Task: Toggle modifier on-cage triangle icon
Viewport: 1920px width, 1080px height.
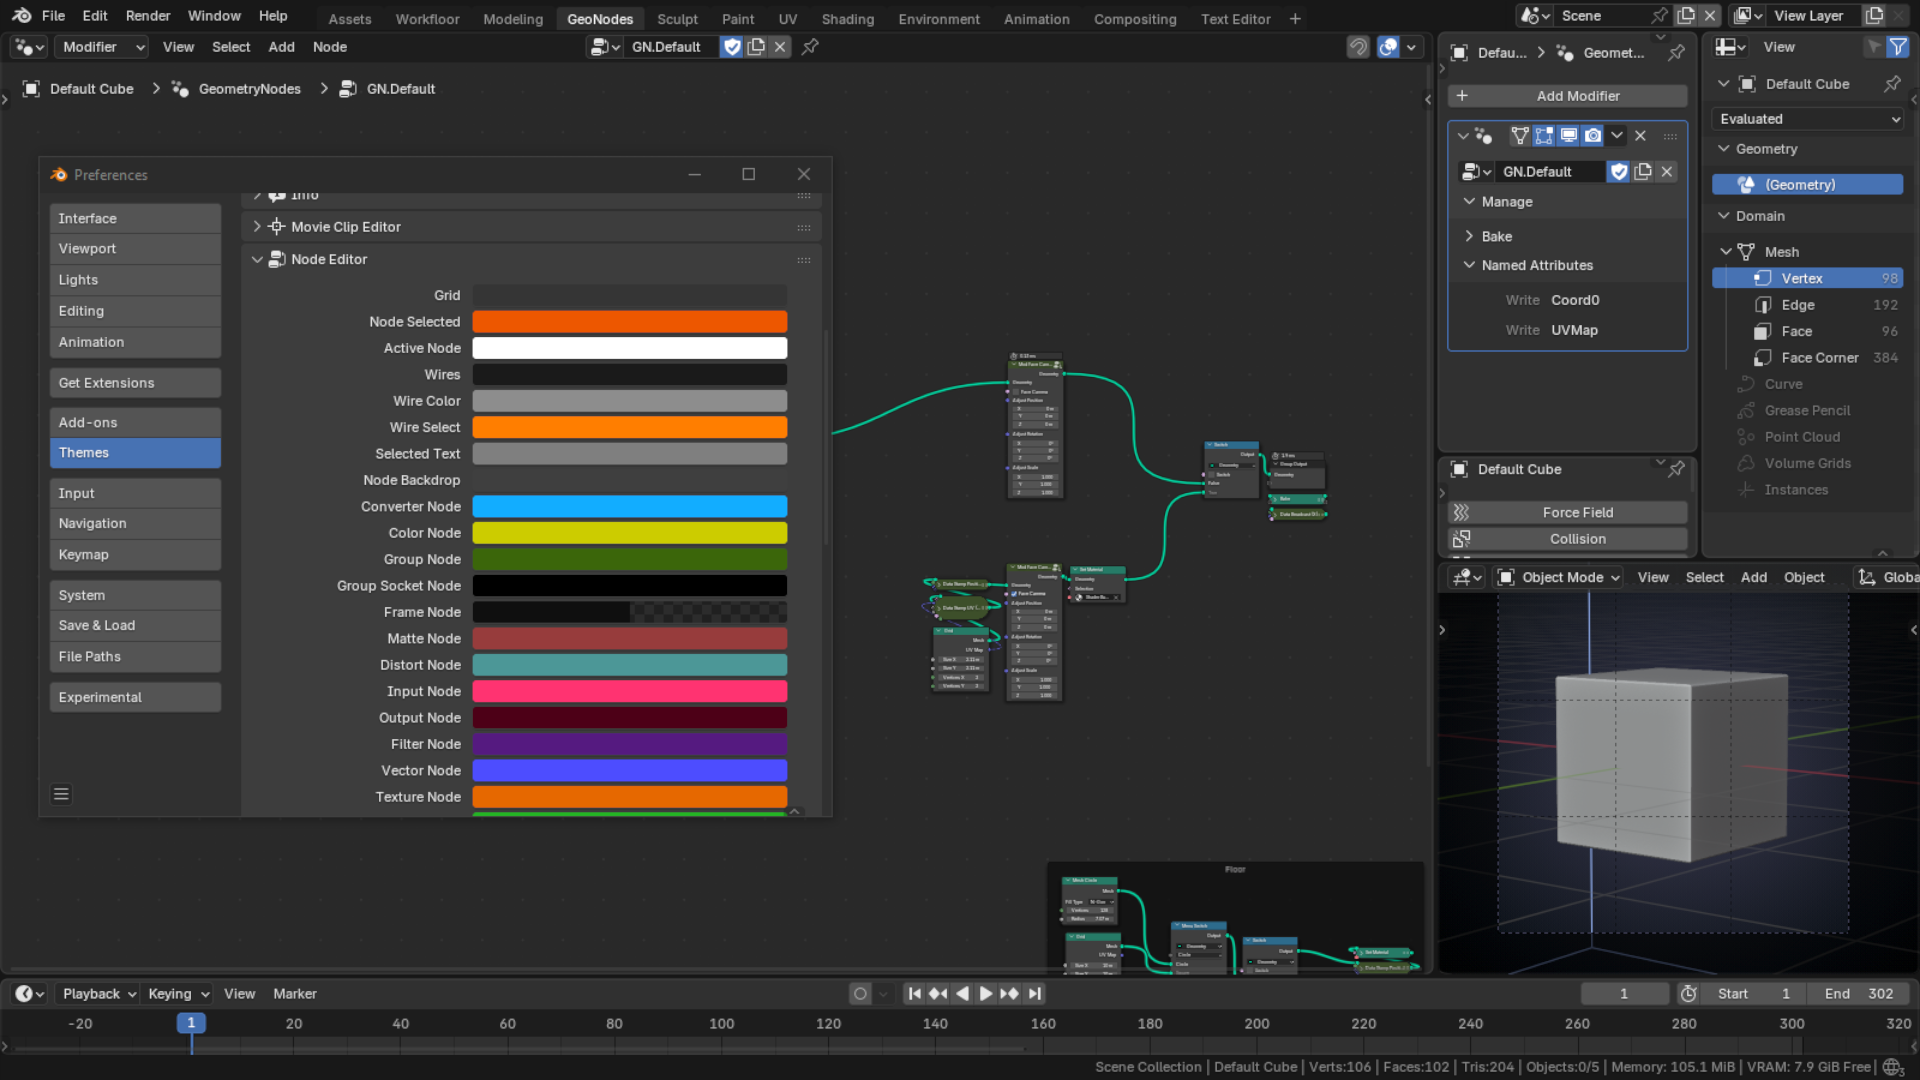Action: [1520, 136]
